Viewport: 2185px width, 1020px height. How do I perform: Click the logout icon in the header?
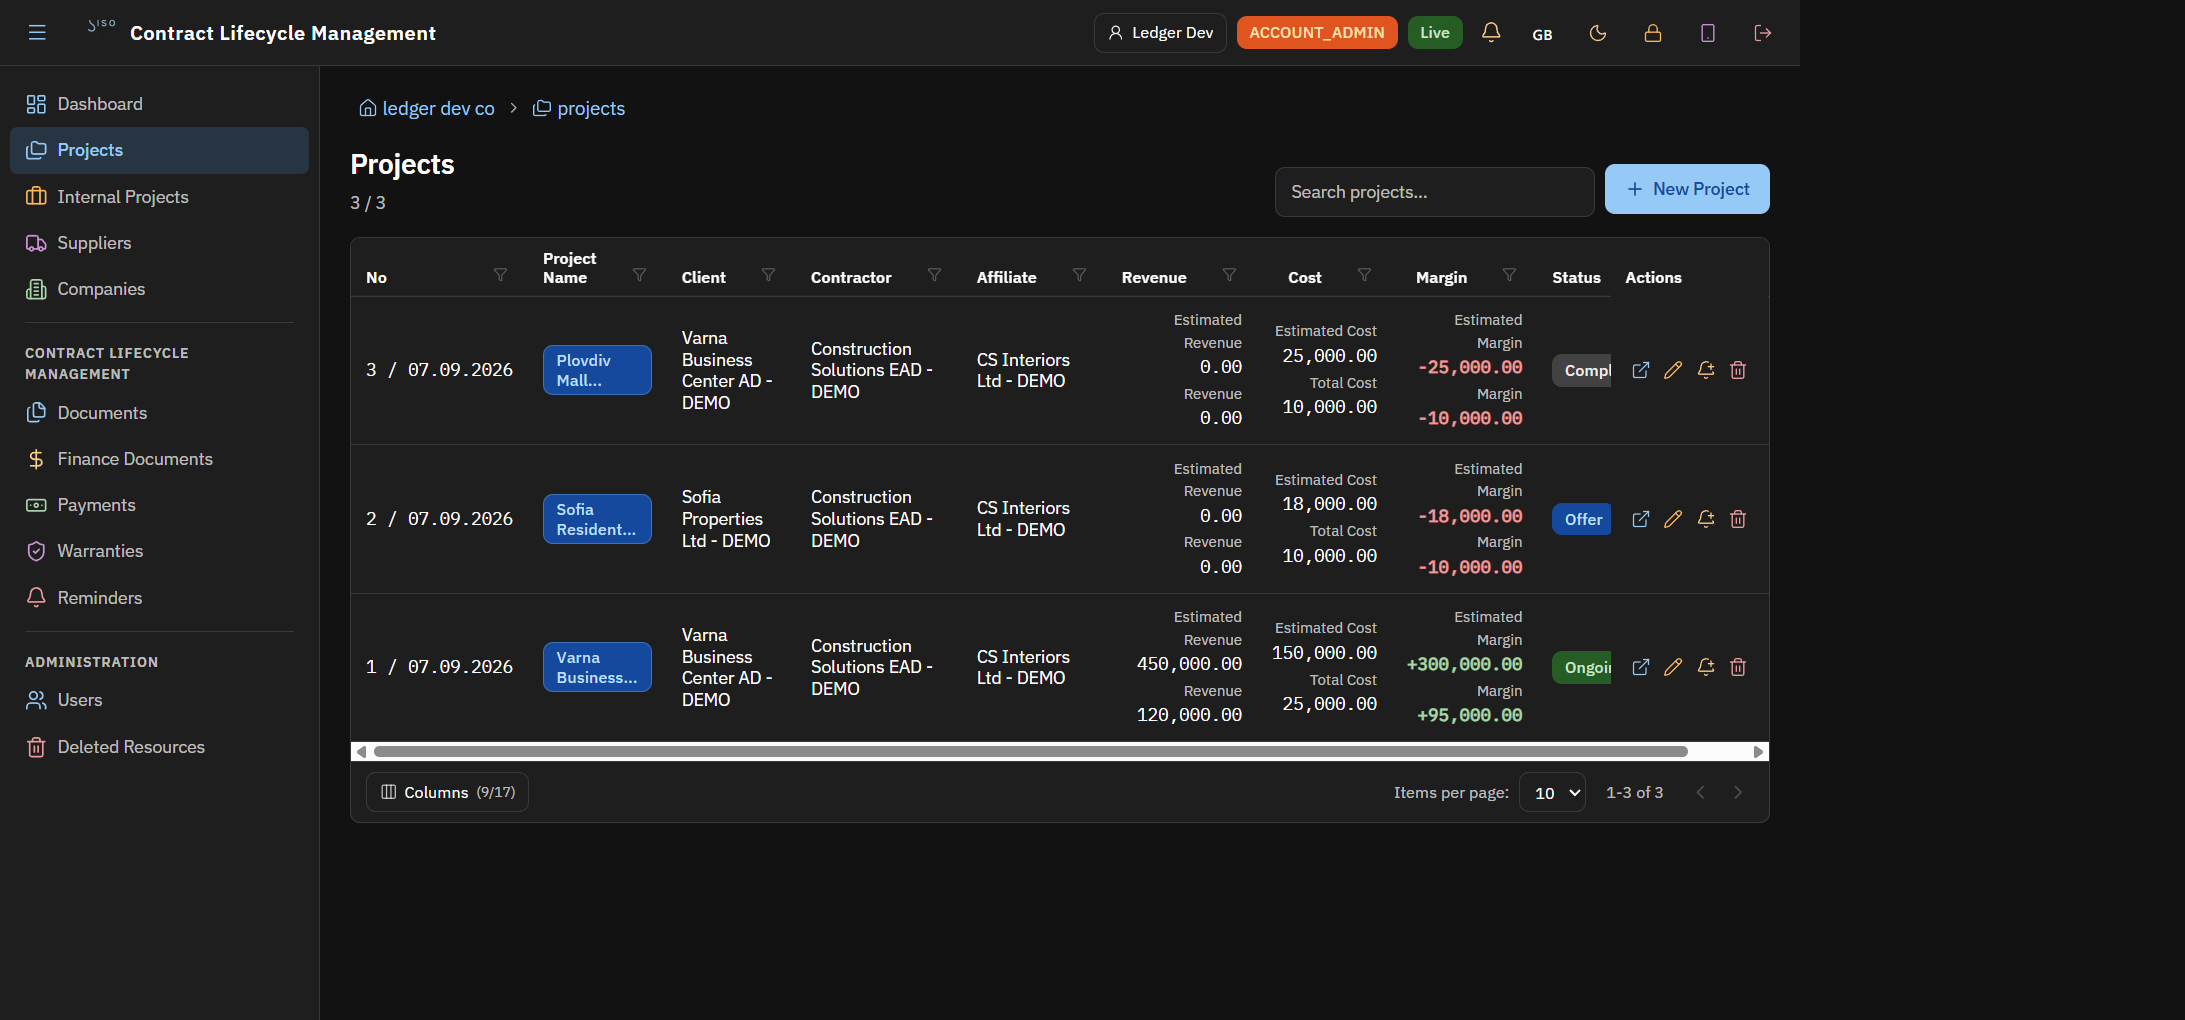coord(1763,33)
